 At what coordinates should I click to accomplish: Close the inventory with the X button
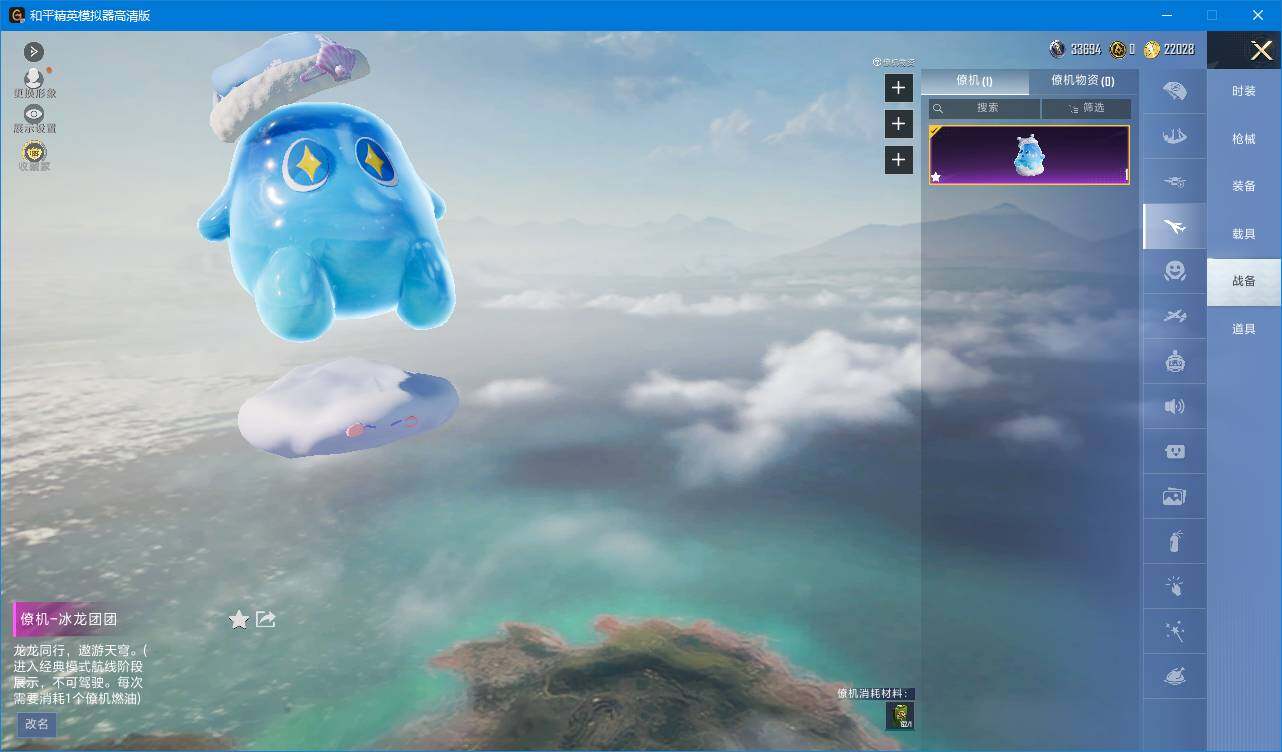tap(1262, 50)
